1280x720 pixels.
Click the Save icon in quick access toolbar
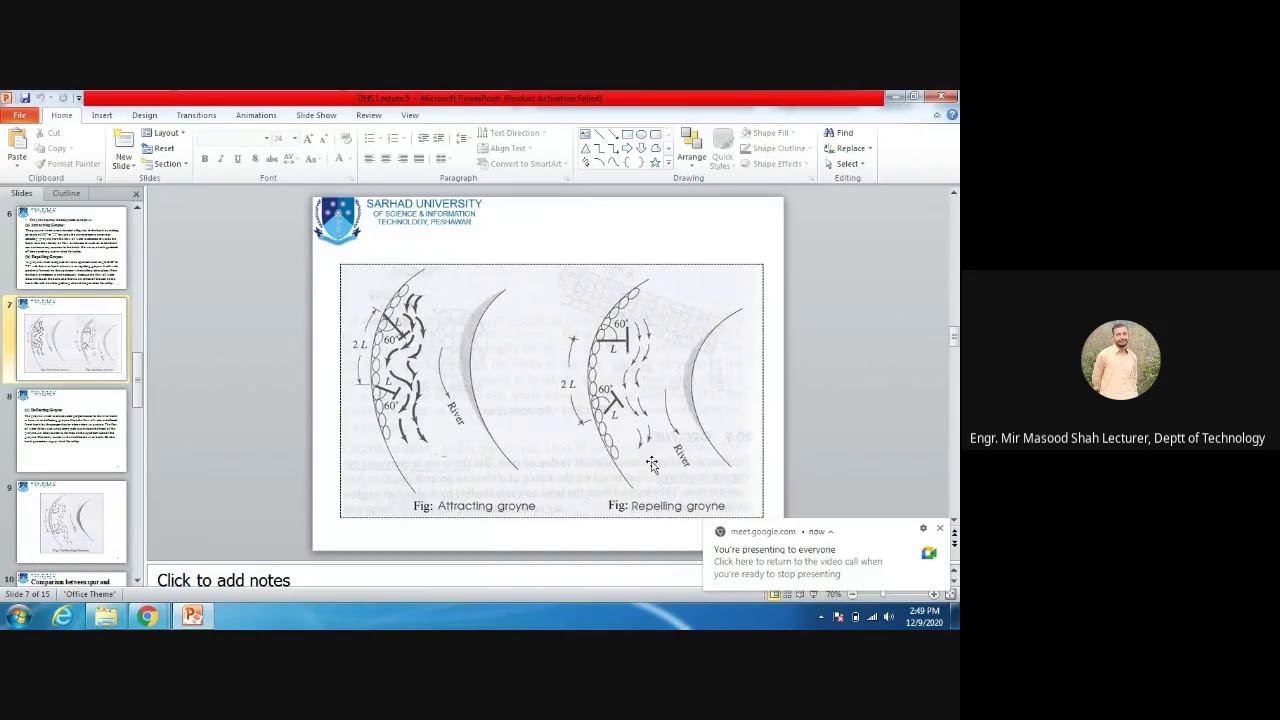(24, 98)
